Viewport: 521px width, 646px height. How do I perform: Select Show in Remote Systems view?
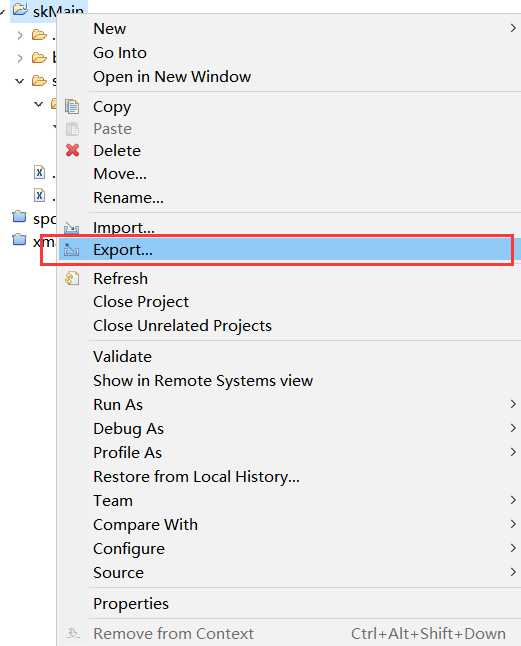[203, 381]
